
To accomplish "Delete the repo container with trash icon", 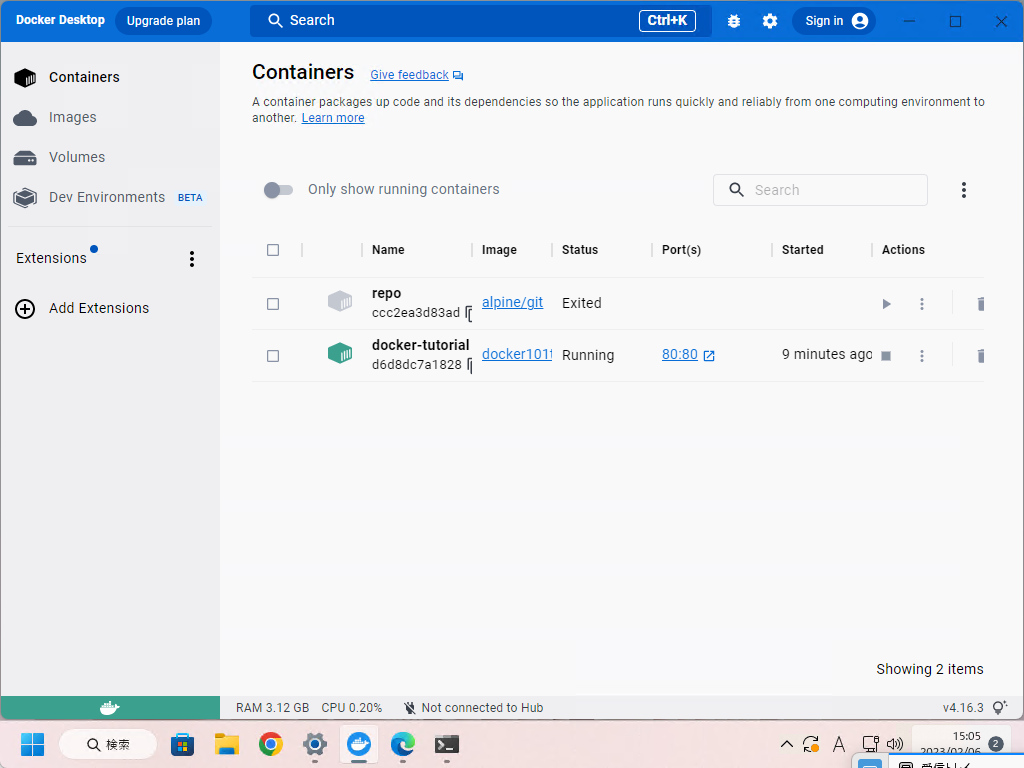I will click(980, 304).
